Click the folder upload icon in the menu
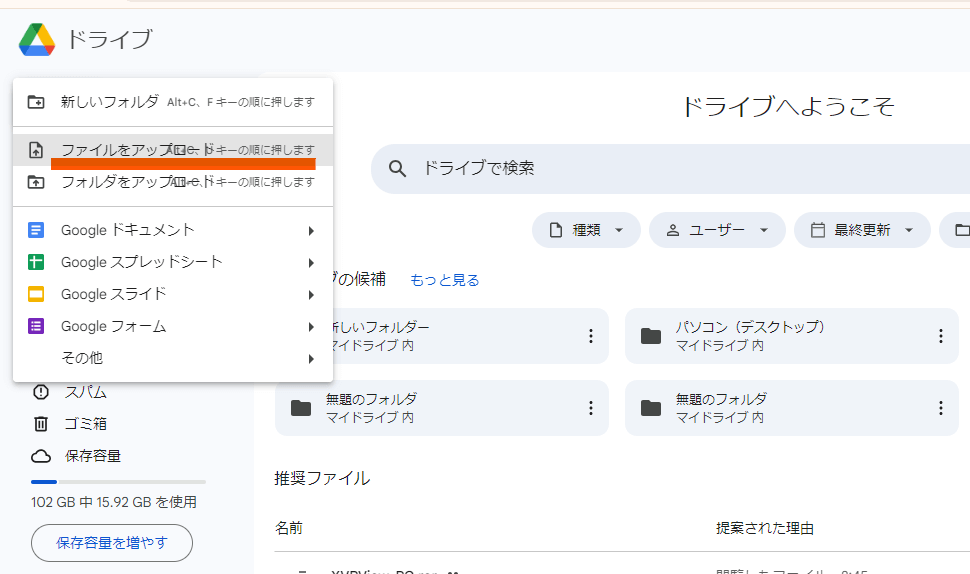 click(x=36, y=182)
